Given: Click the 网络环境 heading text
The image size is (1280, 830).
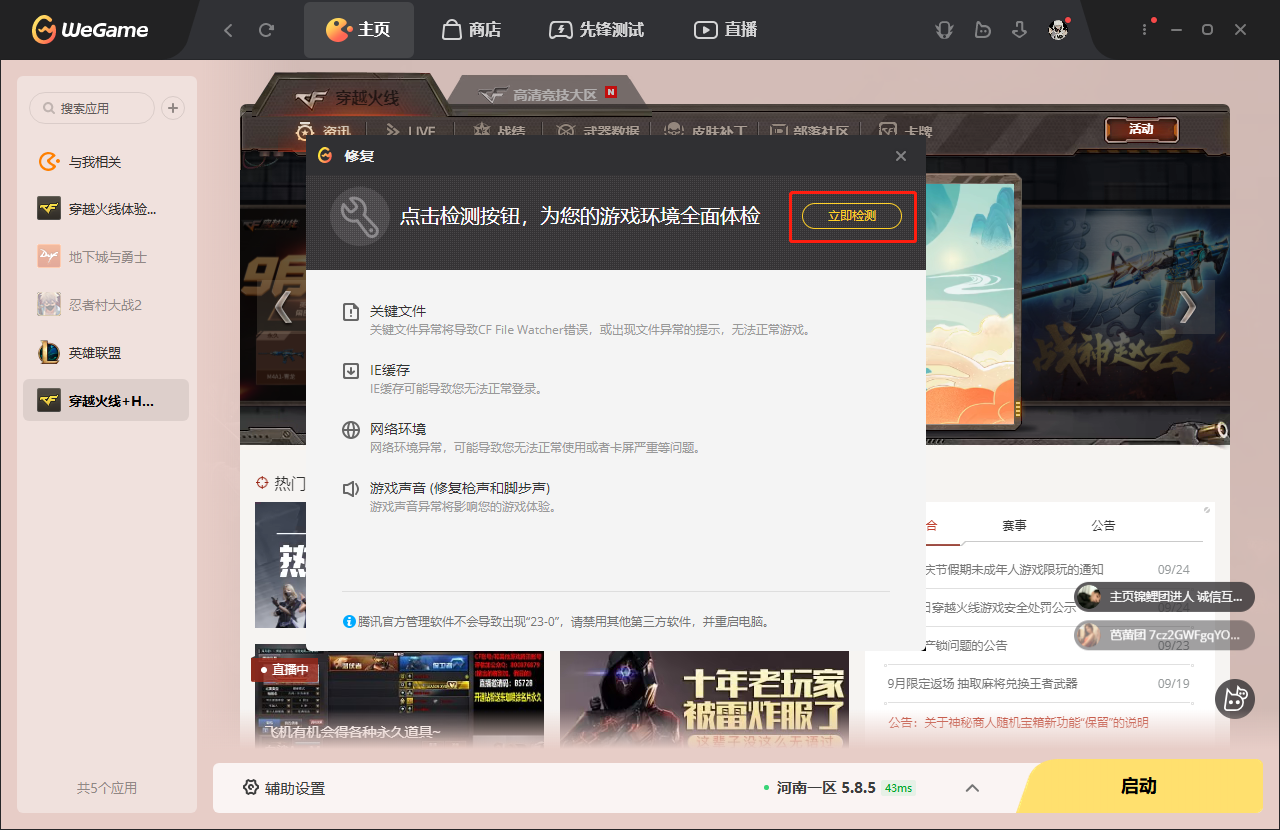Looking at the screenshot, I should click(x=398, y=429).
